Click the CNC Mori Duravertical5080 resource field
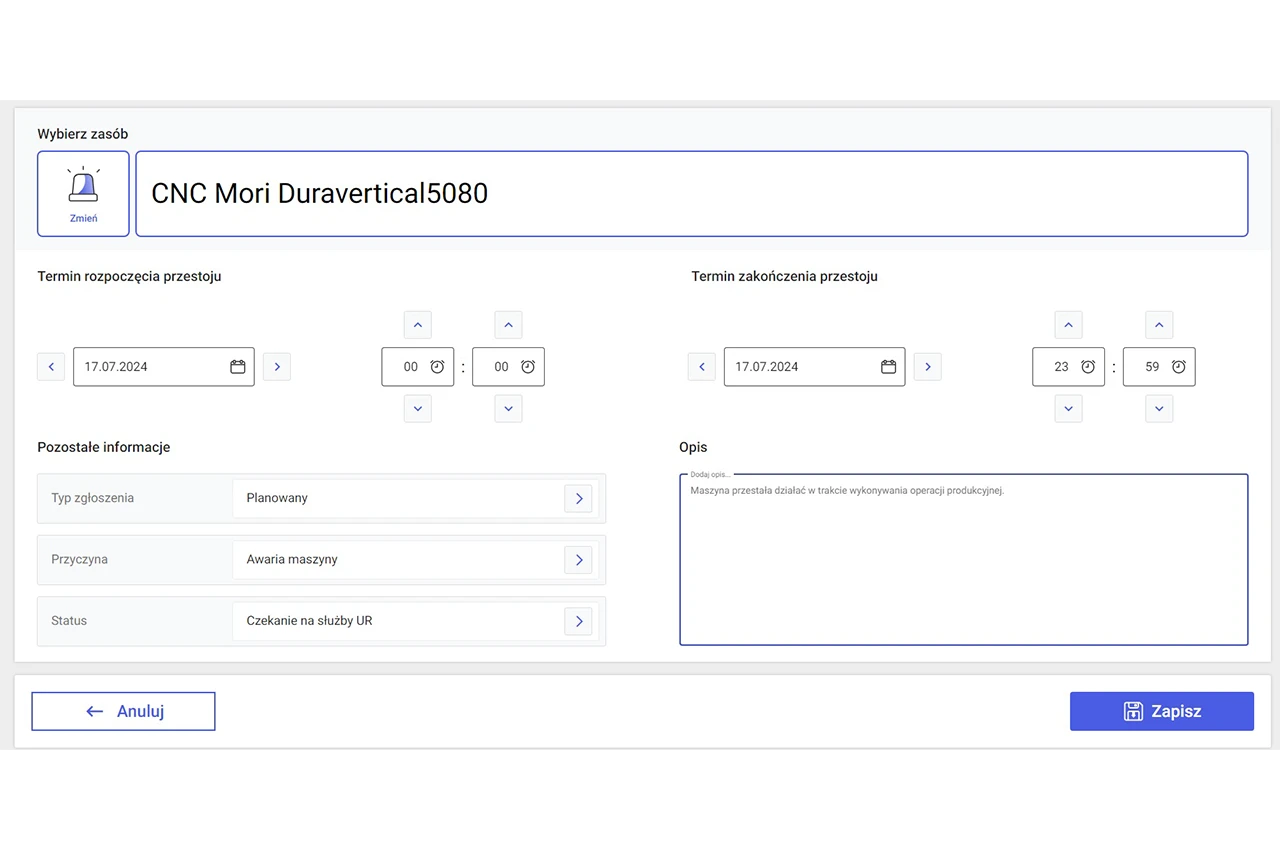The height and width of the screenshot is (850, 1280). point(692,194)
